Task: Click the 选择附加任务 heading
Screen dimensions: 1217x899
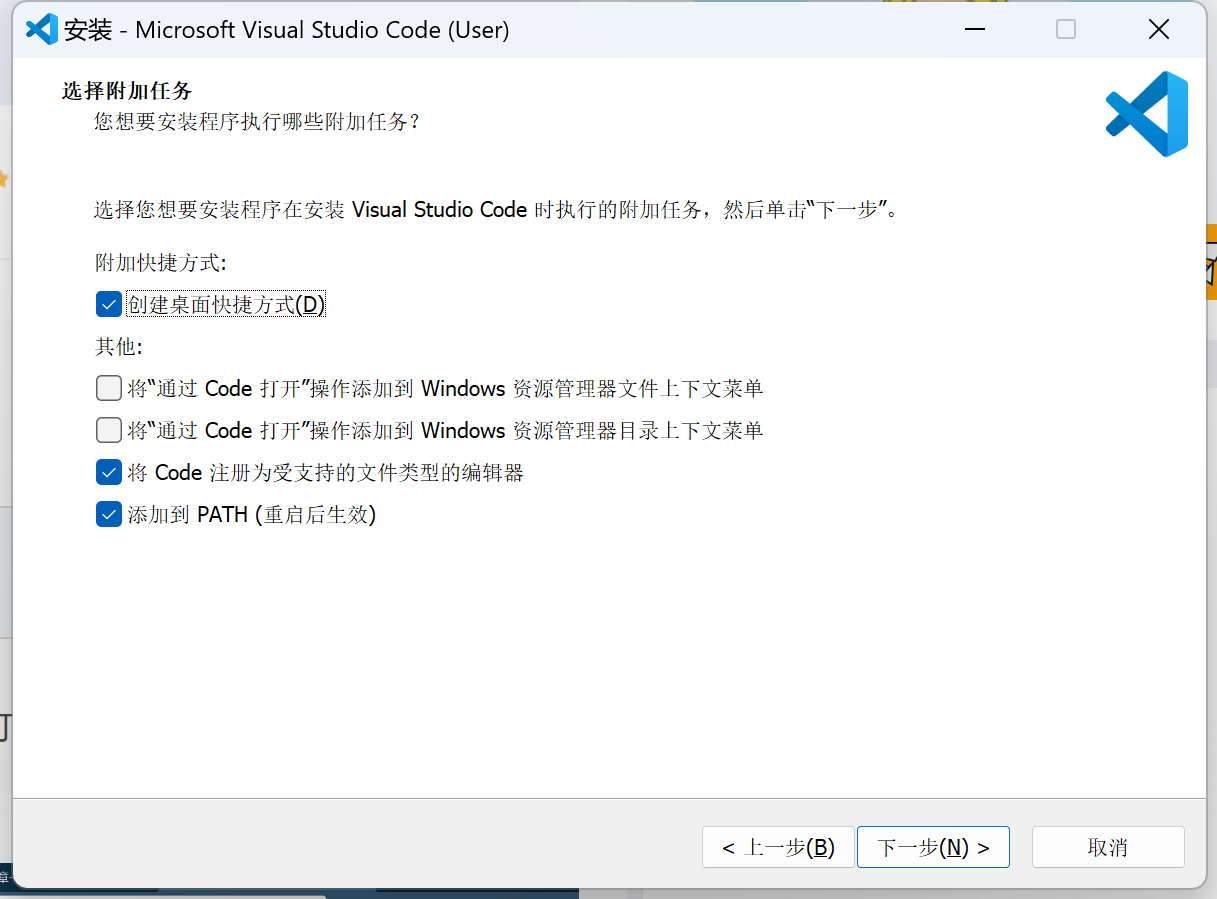Action: tap(127, 91)
